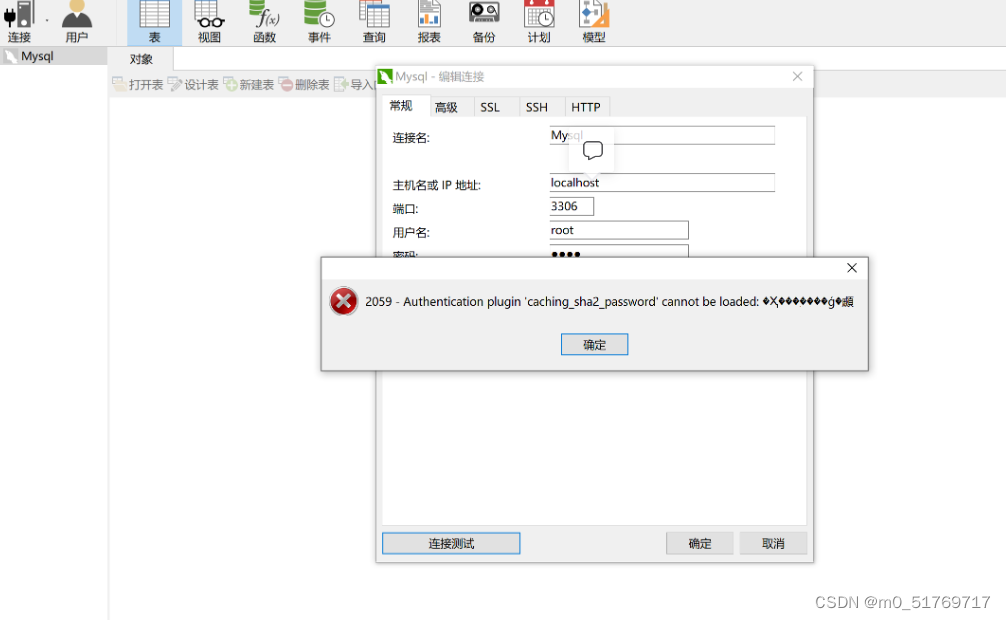Click 删除表 (Delete Table) in object toolbar
1006x620 pixels.
pyautogui.click(x=304, y=85)
